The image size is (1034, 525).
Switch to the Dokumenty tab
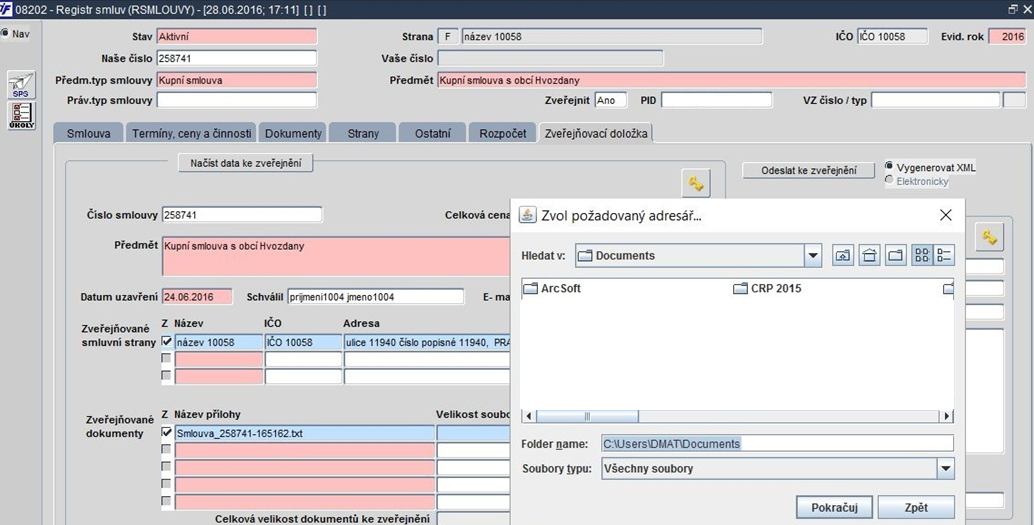(293, 133)
